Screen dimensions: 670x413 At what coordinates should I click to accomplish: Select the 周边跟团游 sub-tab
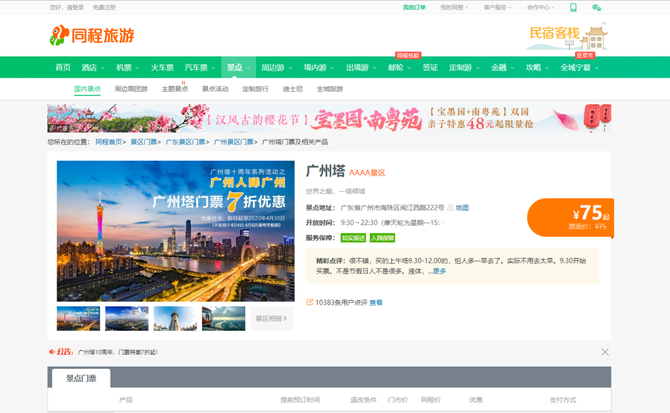tap(131, 89)
